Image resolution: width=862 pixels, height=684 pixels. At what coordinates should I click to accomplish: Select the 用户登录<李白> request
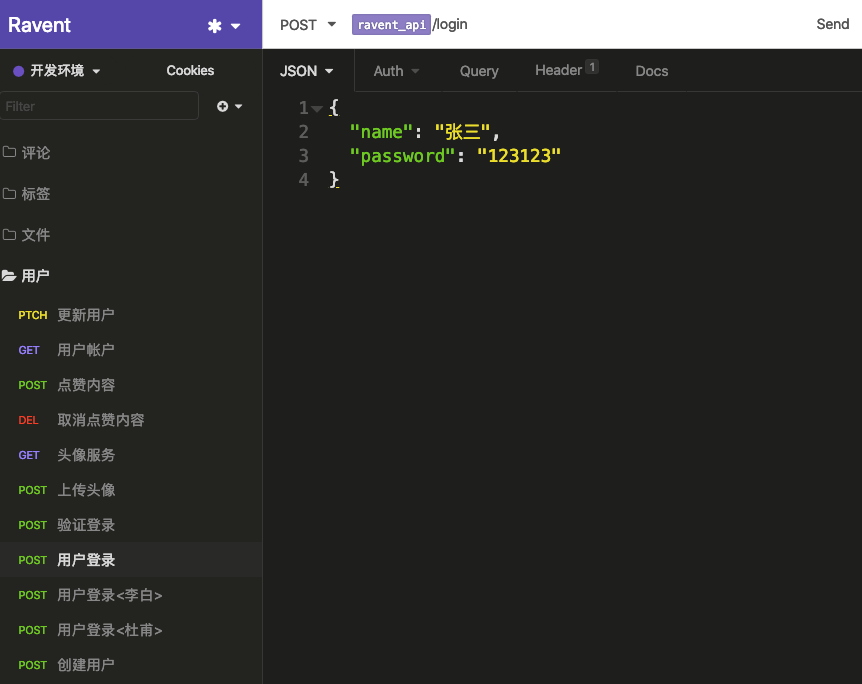click(x=131, y=595)
